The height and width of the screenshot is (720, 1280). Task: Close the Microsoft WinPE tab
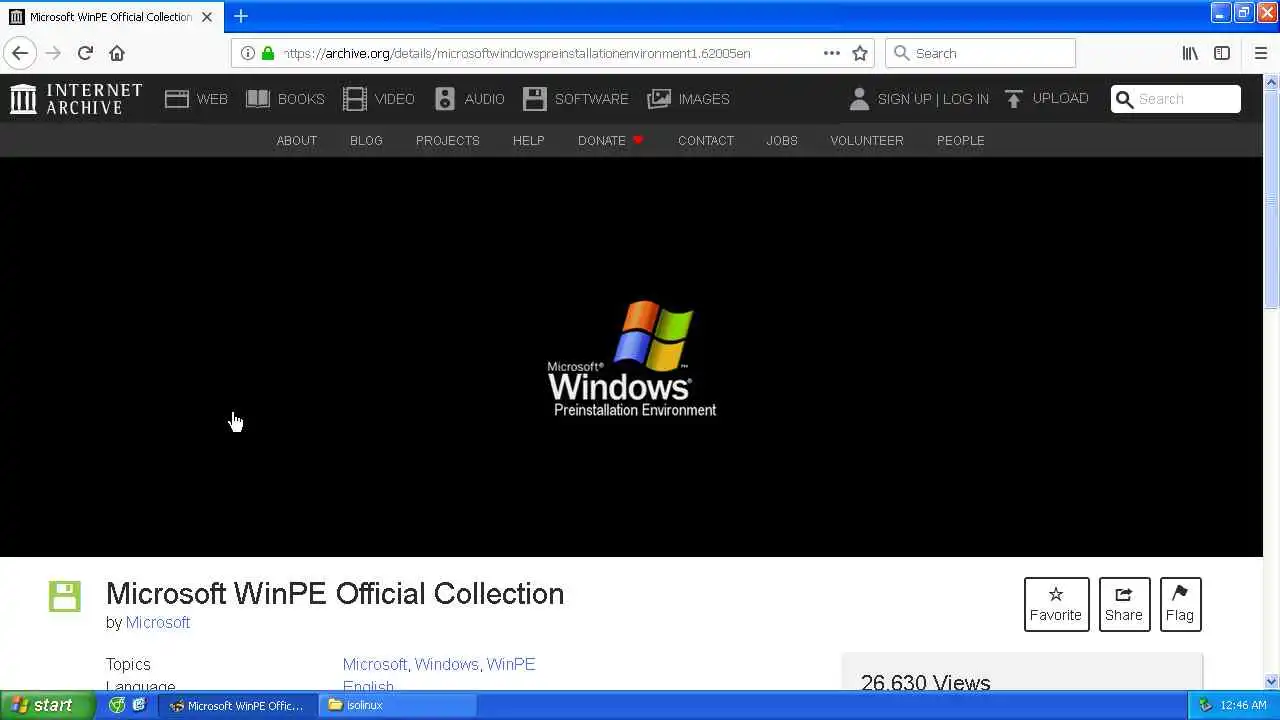point(207,17)
